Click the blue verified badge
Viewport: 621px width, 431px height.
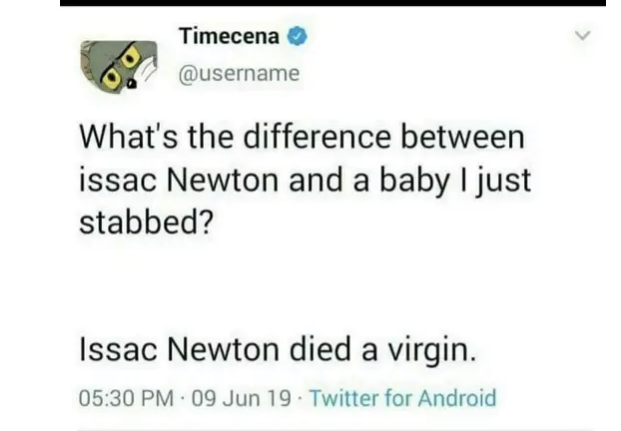(297, 38)
